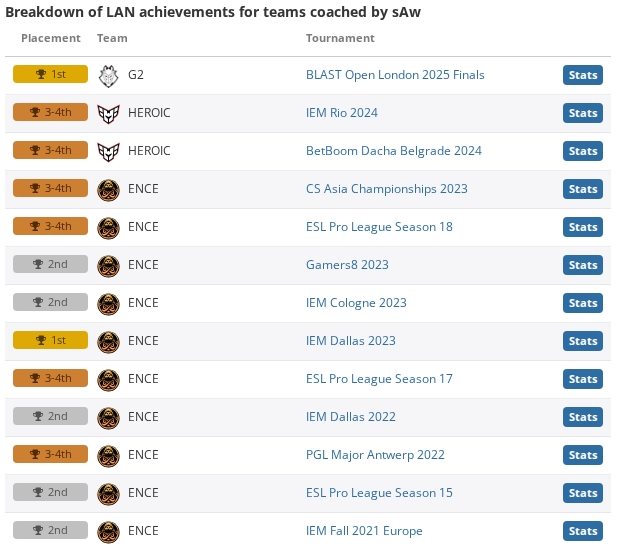Open IEM Fall 2021 Europe link
Screen dimensions: 617x546
[x=364, y=531]
